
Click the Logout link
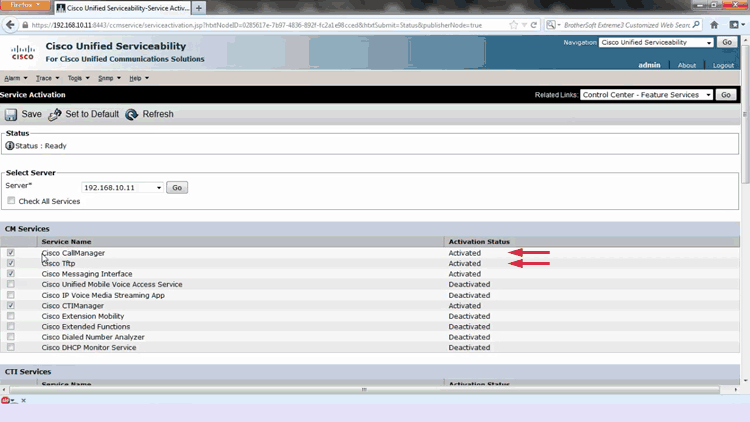tap(723, 66)
